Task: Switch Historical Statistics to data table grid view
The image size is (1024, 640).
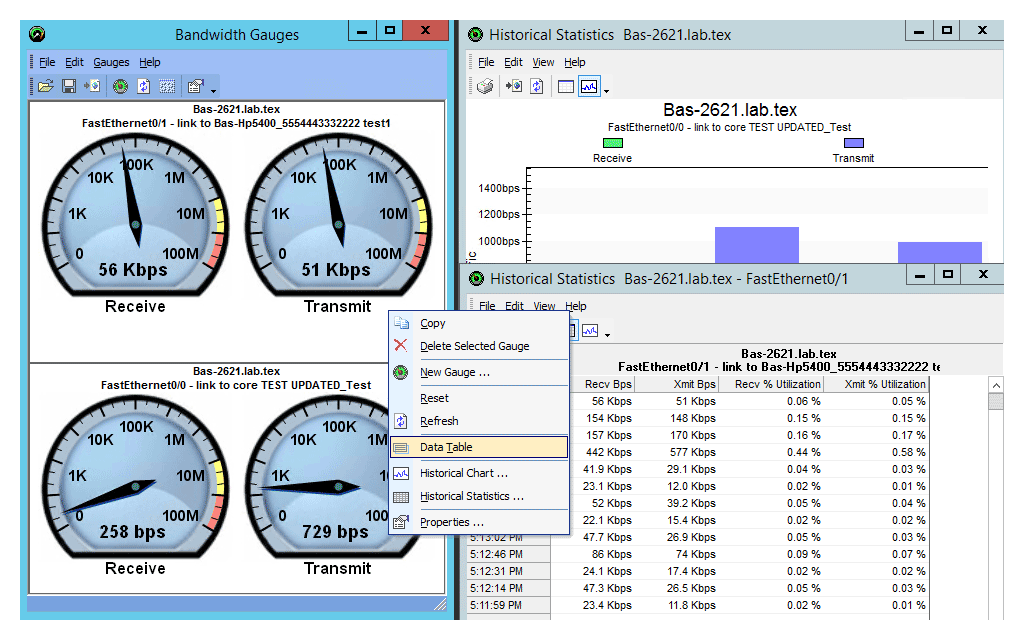Action: tap(565, 85)
